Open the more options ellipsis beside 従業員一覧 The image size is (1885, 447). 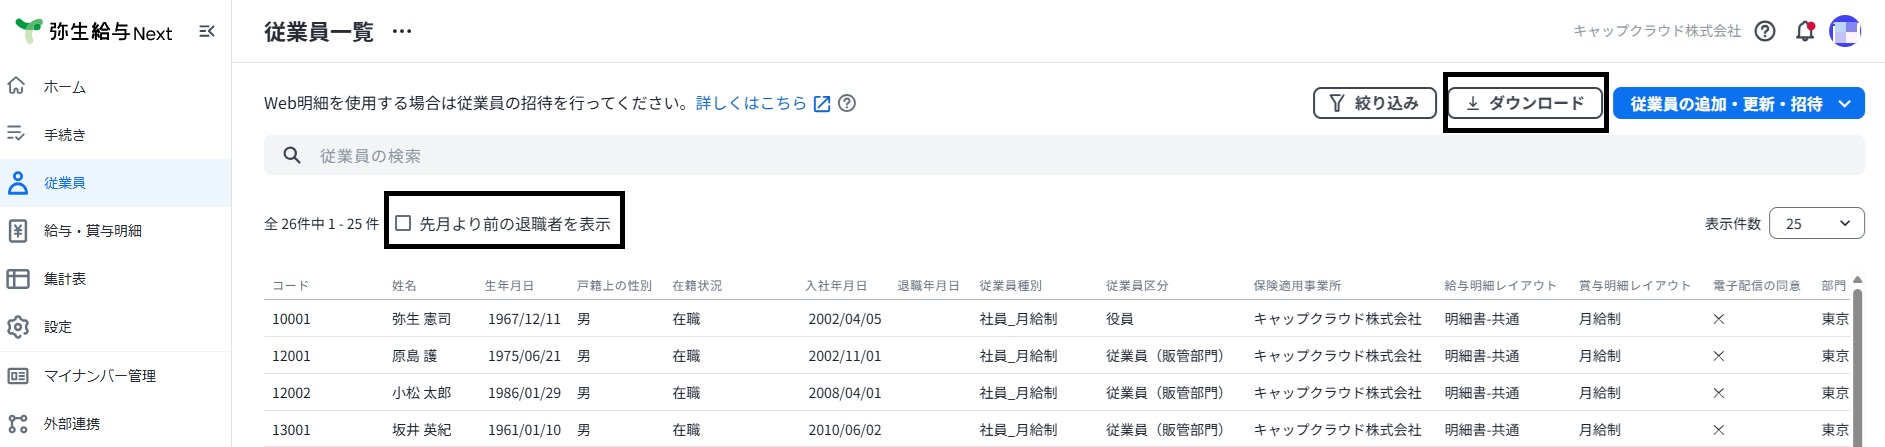tap(402, 32)
